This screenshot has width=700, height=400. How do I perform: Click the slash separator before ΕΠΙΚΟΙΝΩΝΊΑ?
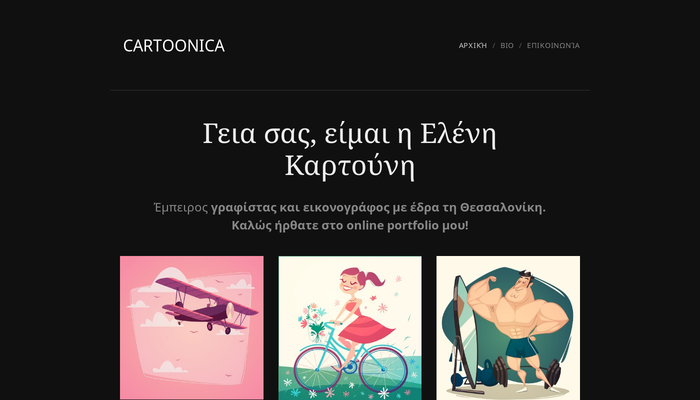tap(520, 46)
